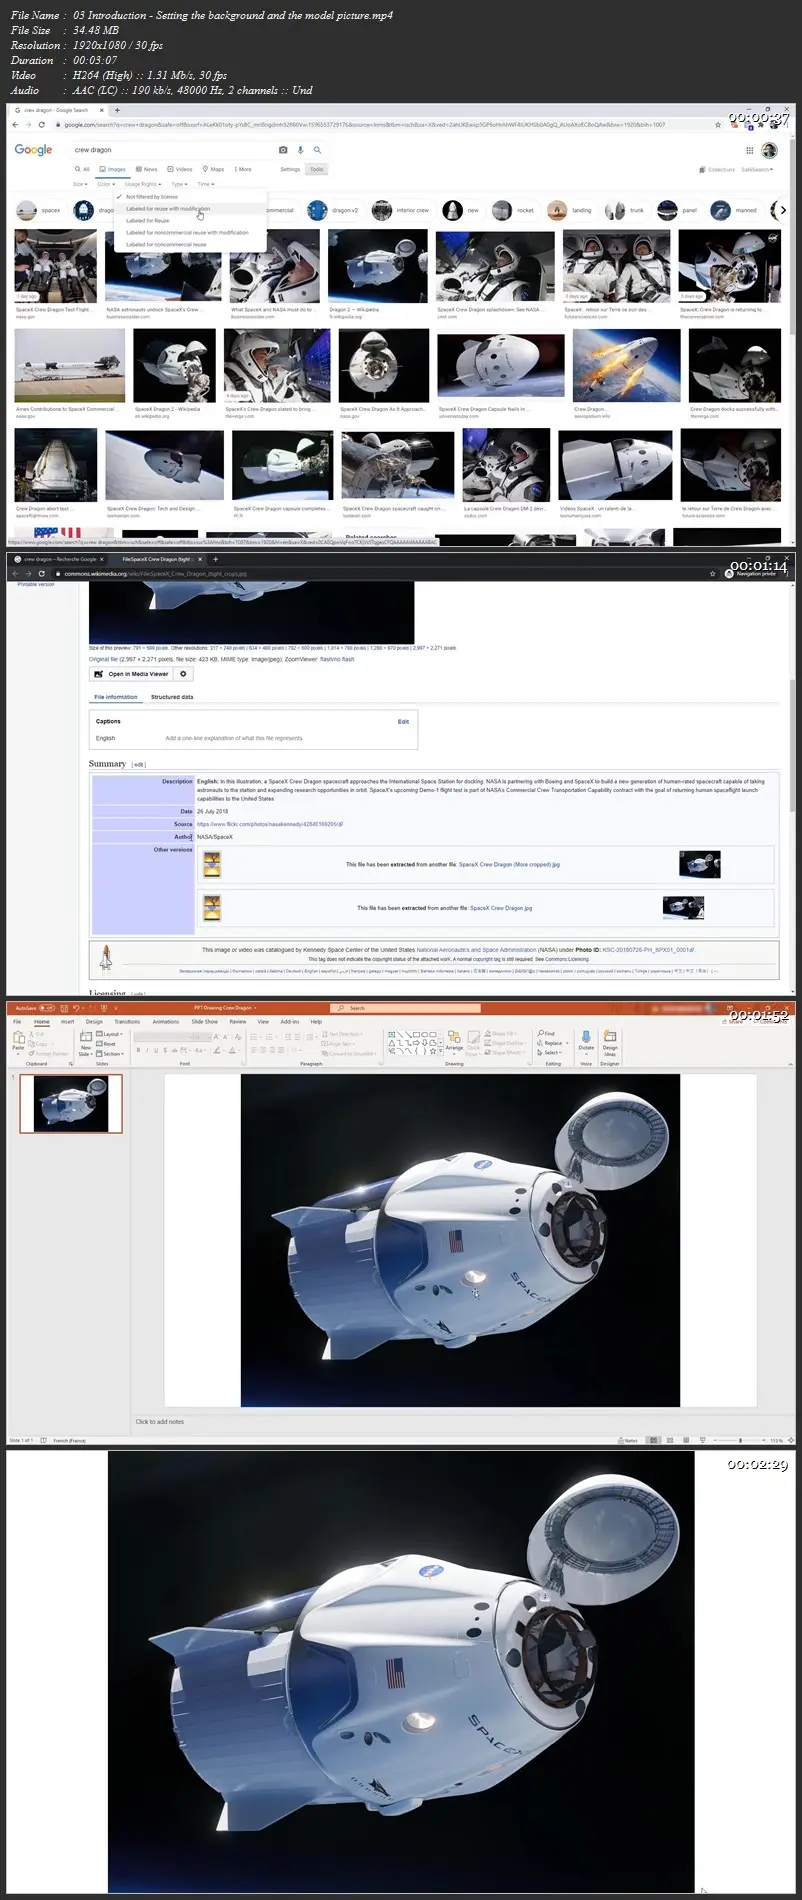Open the File menu in PowerPoint
802x1900 pixels.
pos(17,1022)
